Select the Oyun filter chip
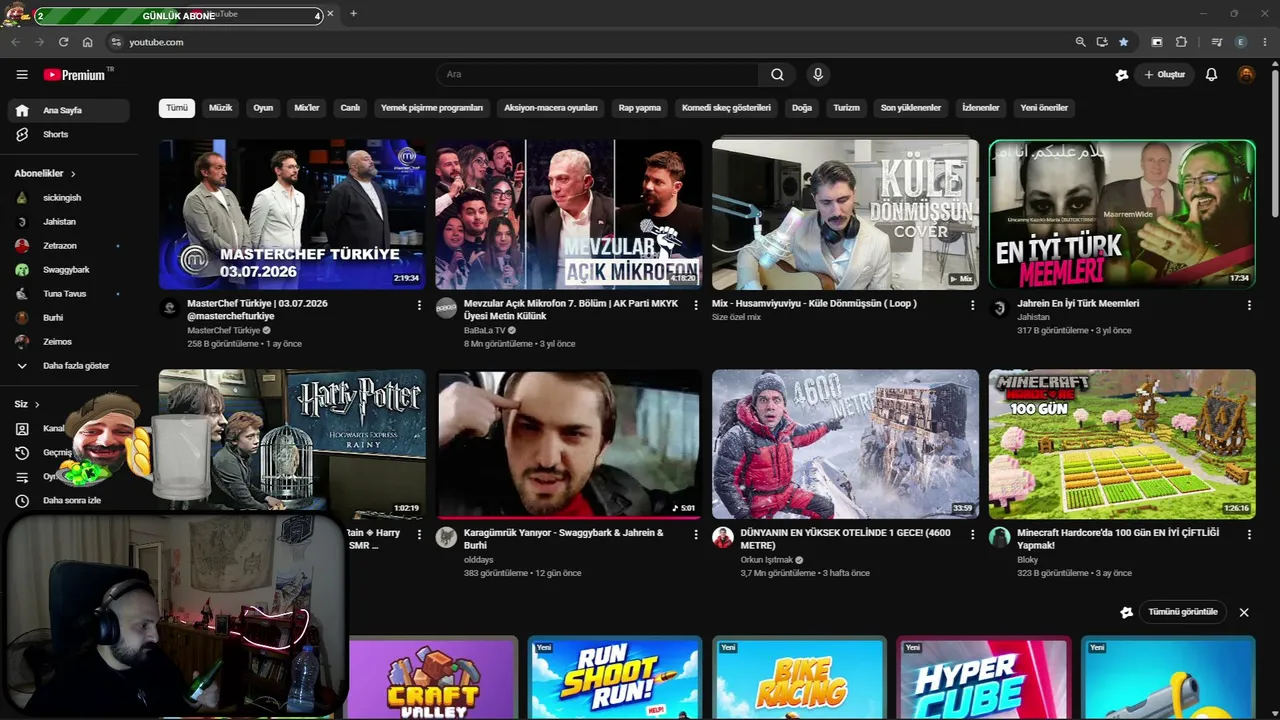This screenshot has height=720, width=1280. [263, 108]
